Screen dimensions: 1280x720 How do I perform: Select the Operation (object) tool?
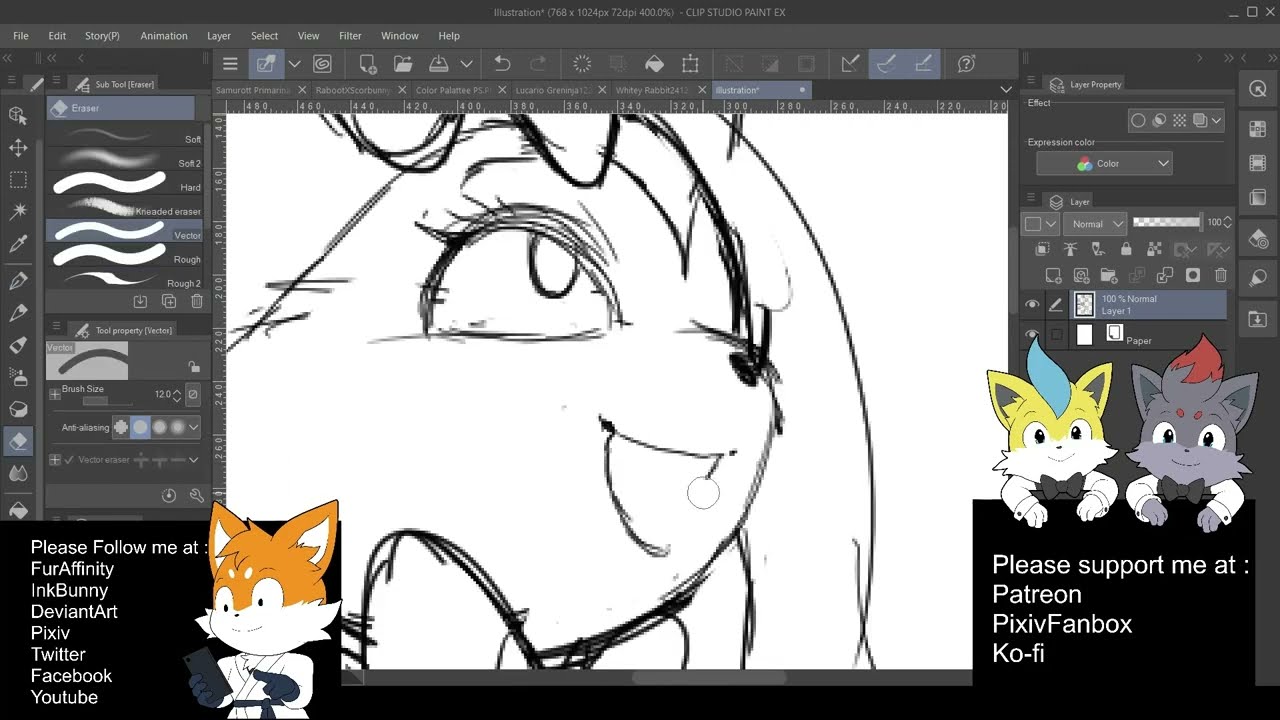point(18,115)
